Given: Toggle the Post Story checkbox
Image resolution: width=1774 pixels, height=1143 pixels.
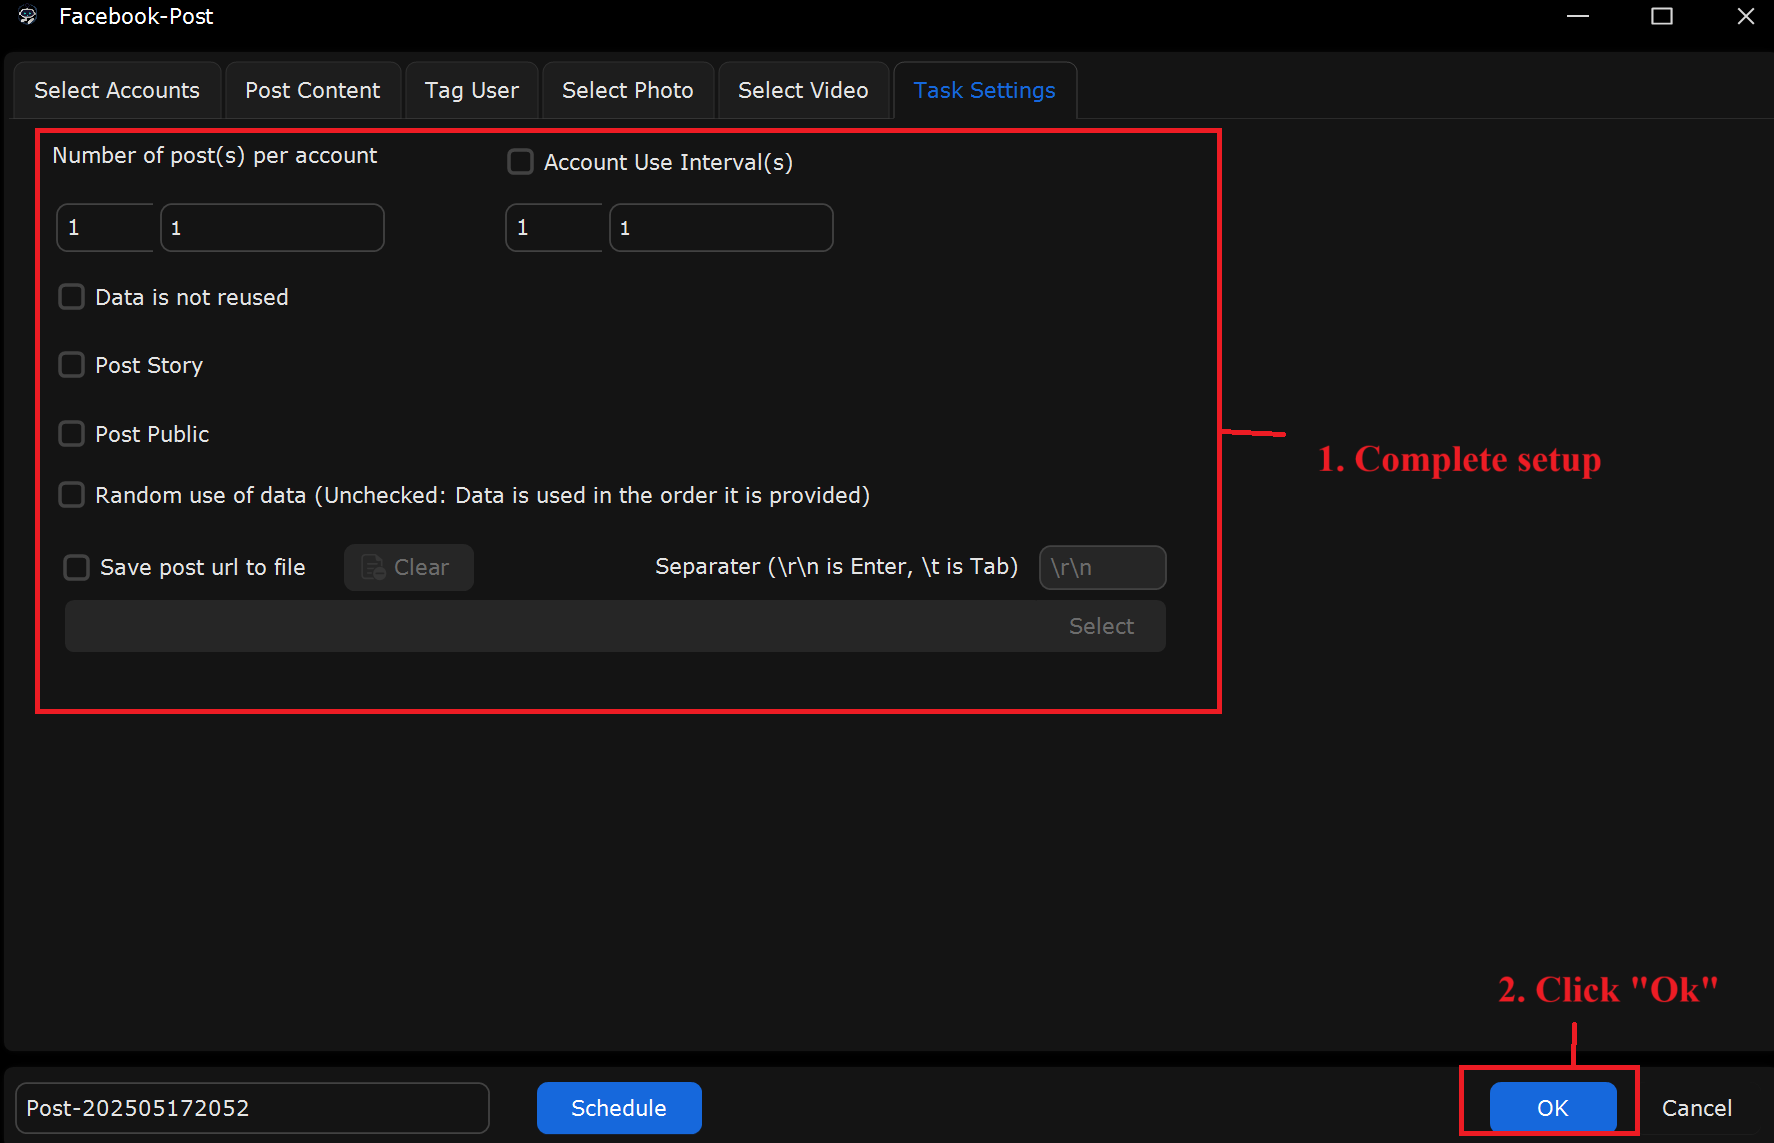Looking at the screenshot, I should 71,365.
